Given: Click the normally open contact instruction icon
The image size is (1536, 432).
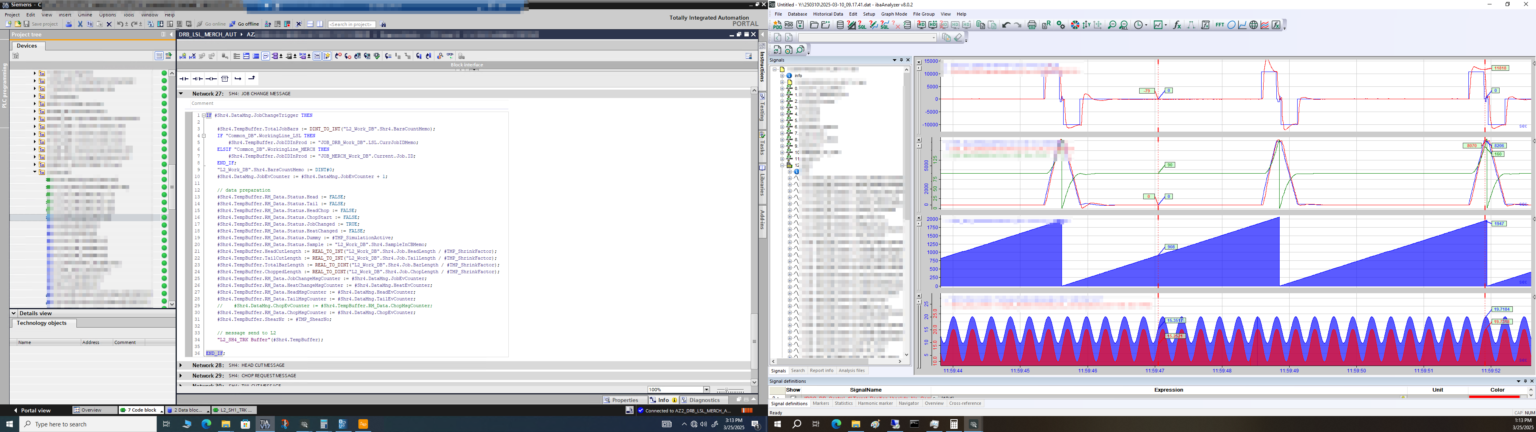Looking at the screenshot, I should pos(184,78).
